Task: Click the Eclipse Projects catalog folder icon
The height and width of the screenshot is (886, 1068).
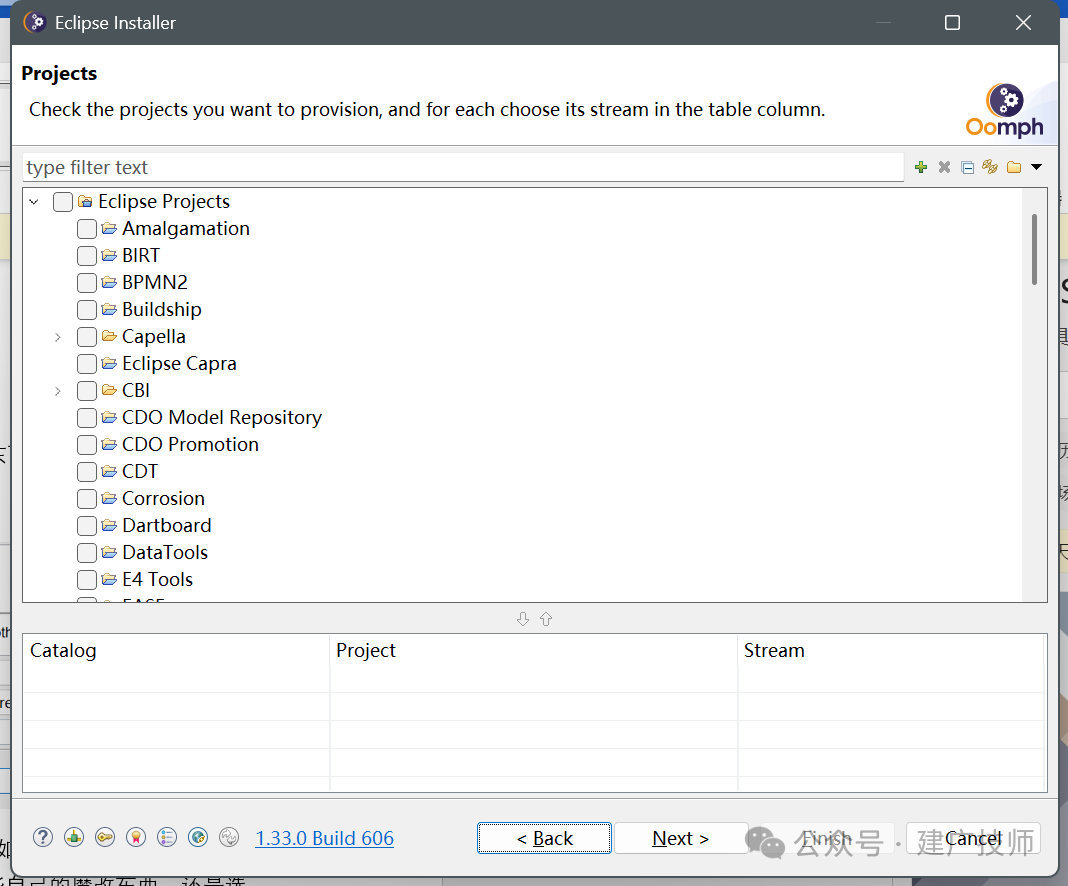Action: coord(85,202)
